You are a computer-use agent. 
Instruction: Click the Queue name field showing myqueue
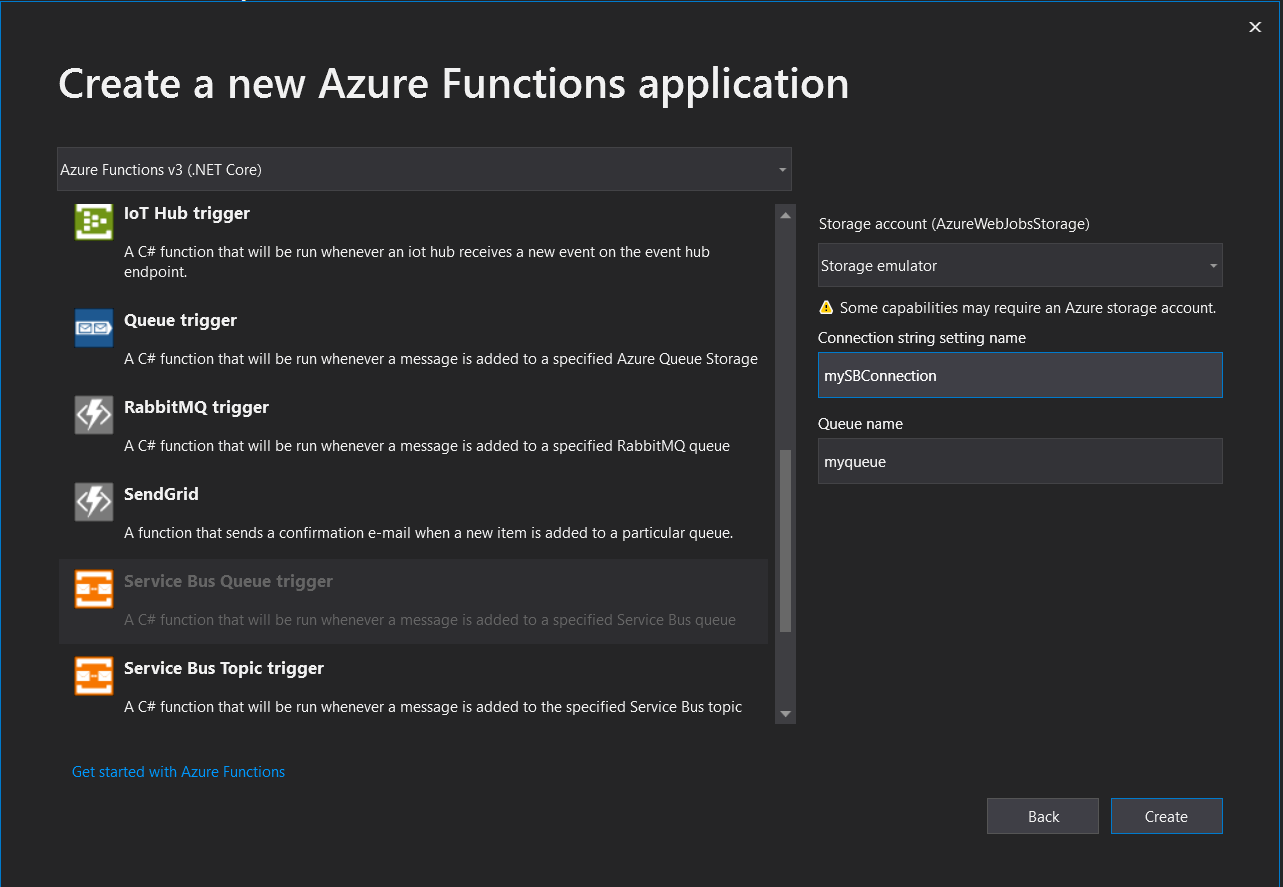tap(1019, 461)
